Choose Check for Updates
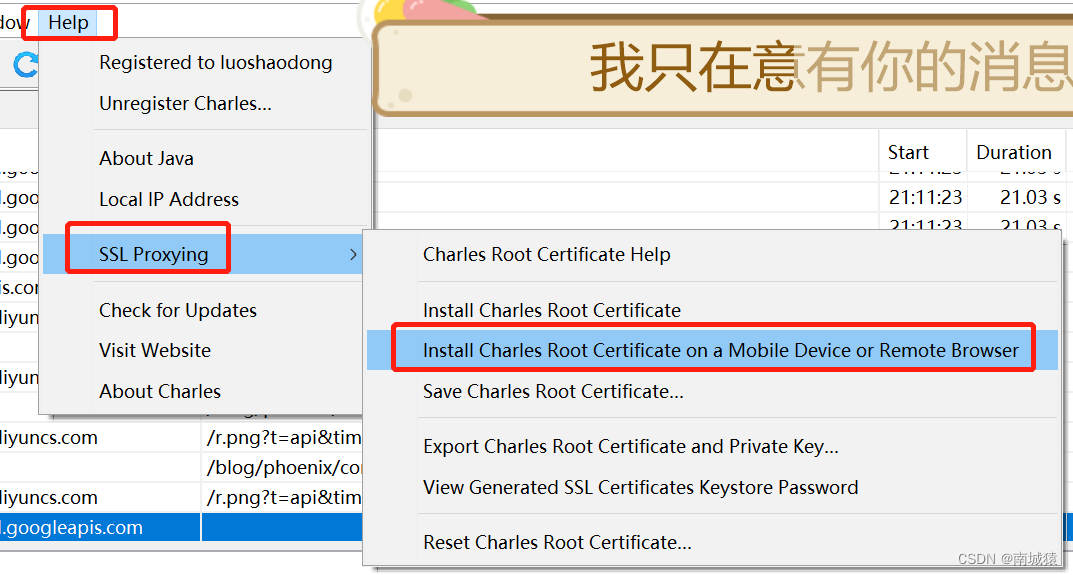Viewport: 1073px width, 575px height. [x=178, y=310]
